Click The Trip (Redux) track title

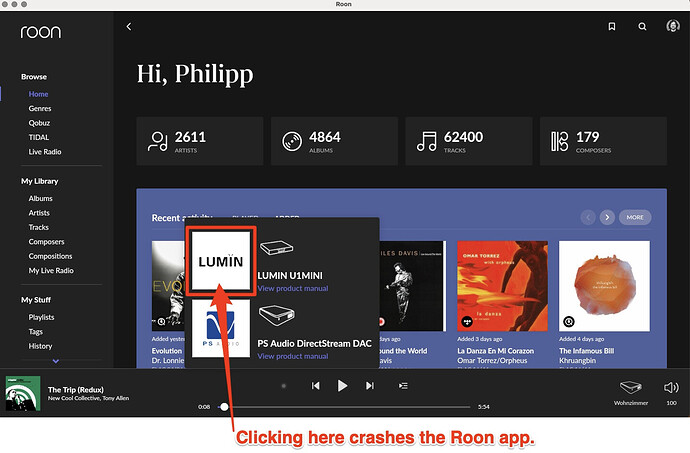coord(76,390)
